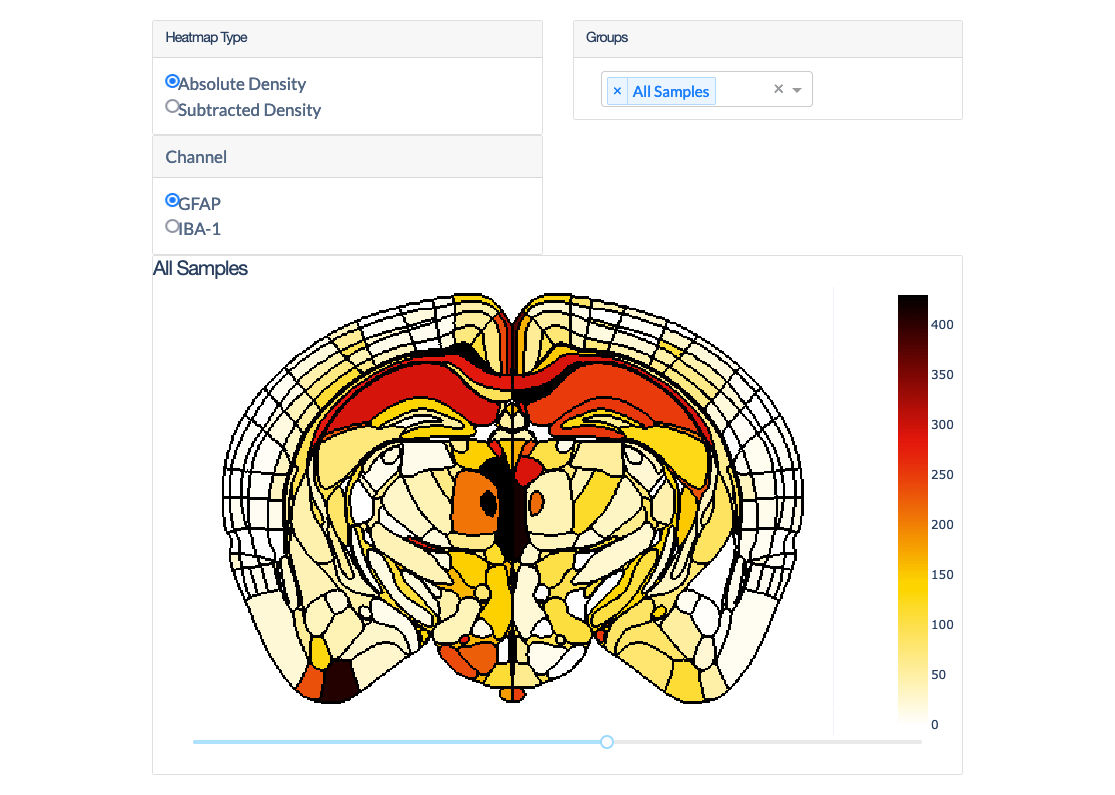Image resolution: width=1115 pixels, height=795 pixels.
Task: Click the "All Samples" heatmap title
Action: (200, 268)
